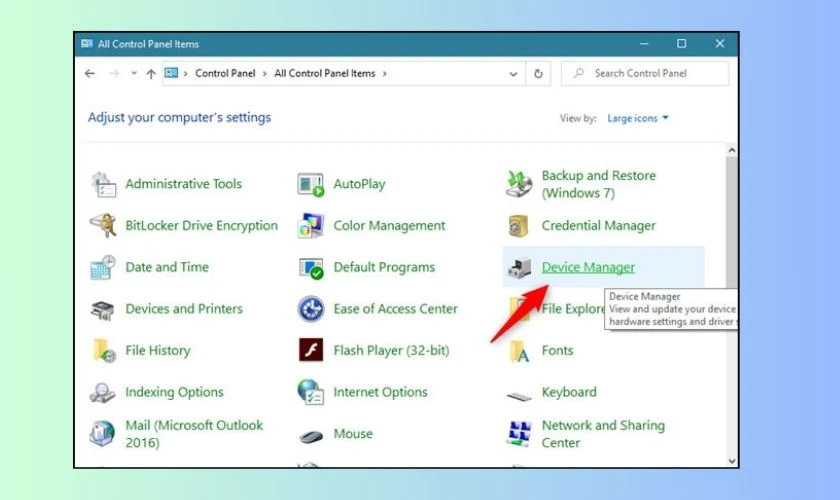Click the Keyboard text
This screenshot has width=840, height=500.
(x=568, y=392)
